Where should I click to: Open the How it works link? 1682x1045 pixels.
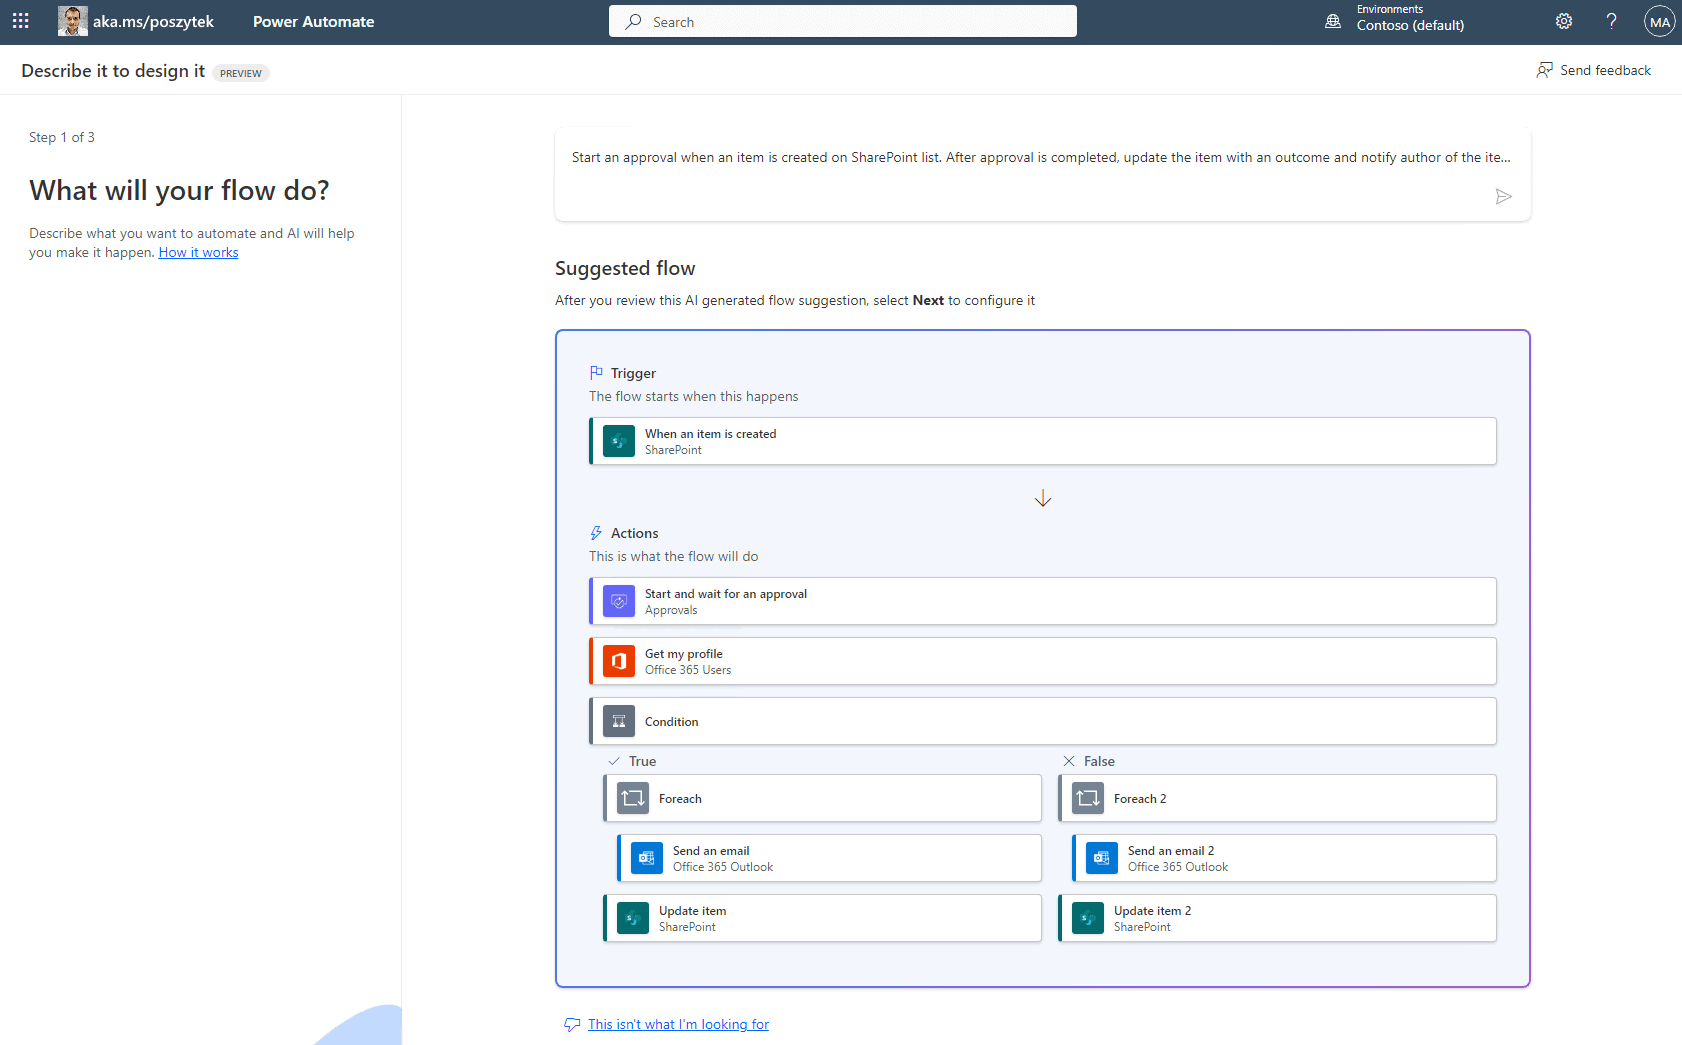[198, 251]
